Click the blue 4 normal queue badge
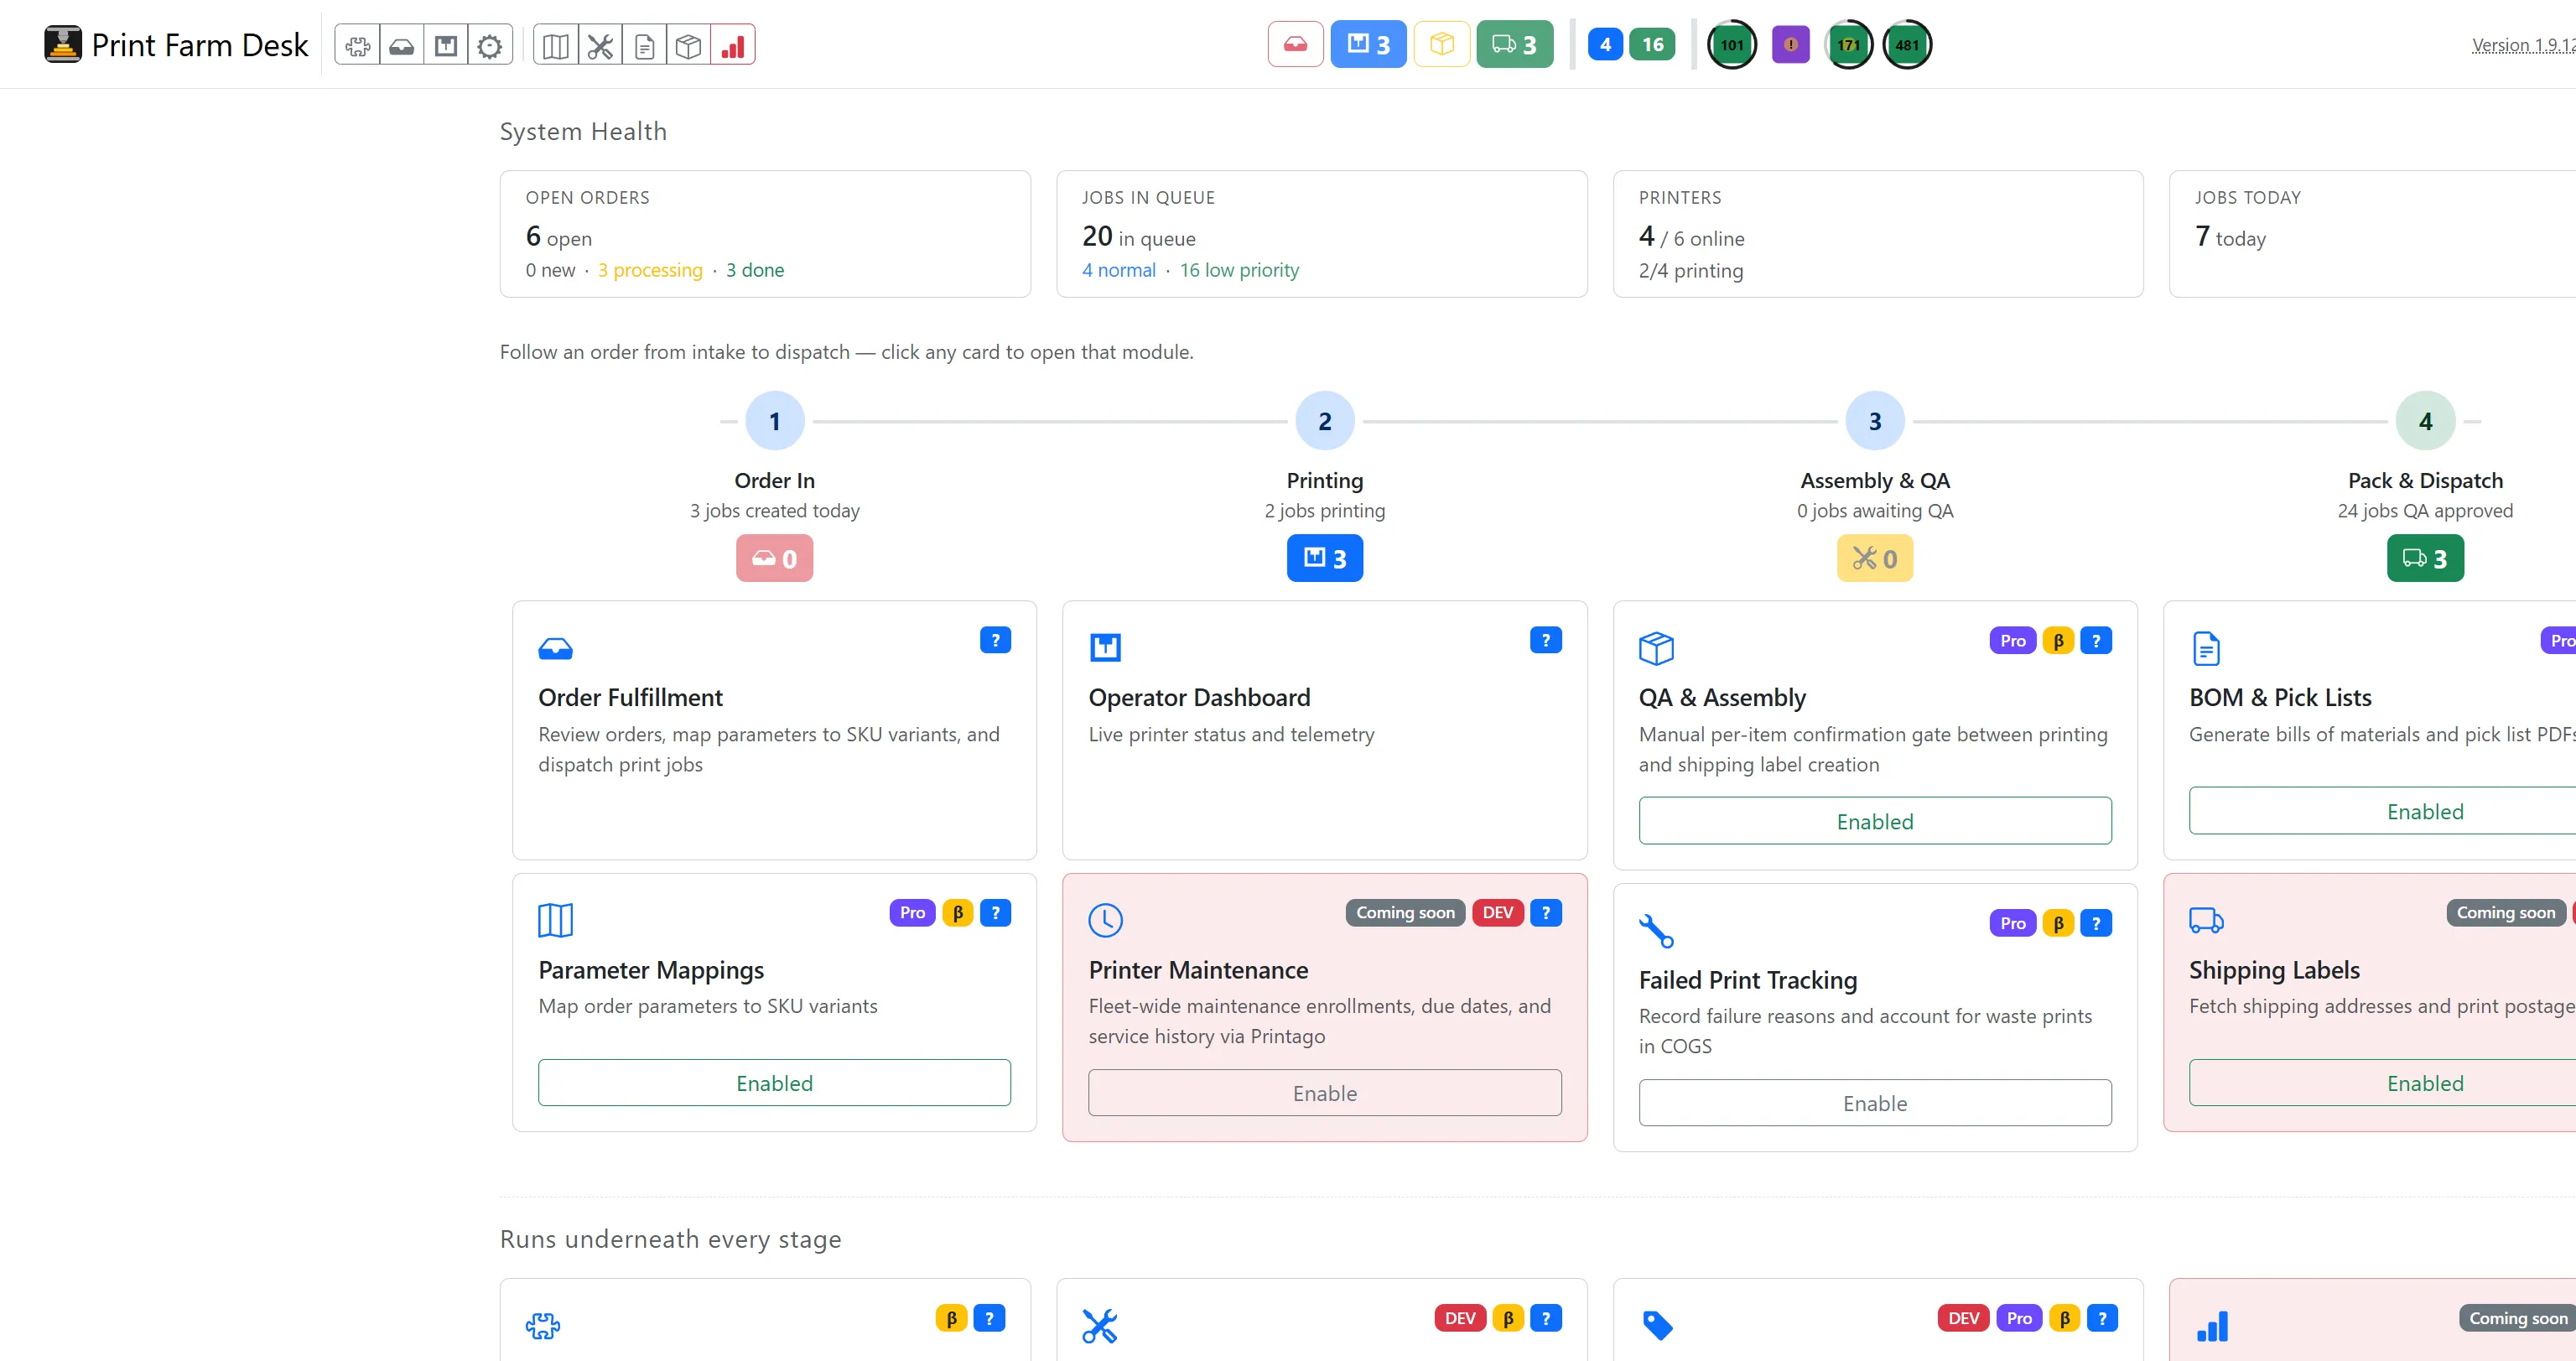Image resolution: width=2576 pixels, height=1361 pixels. tap(1604, 44)
